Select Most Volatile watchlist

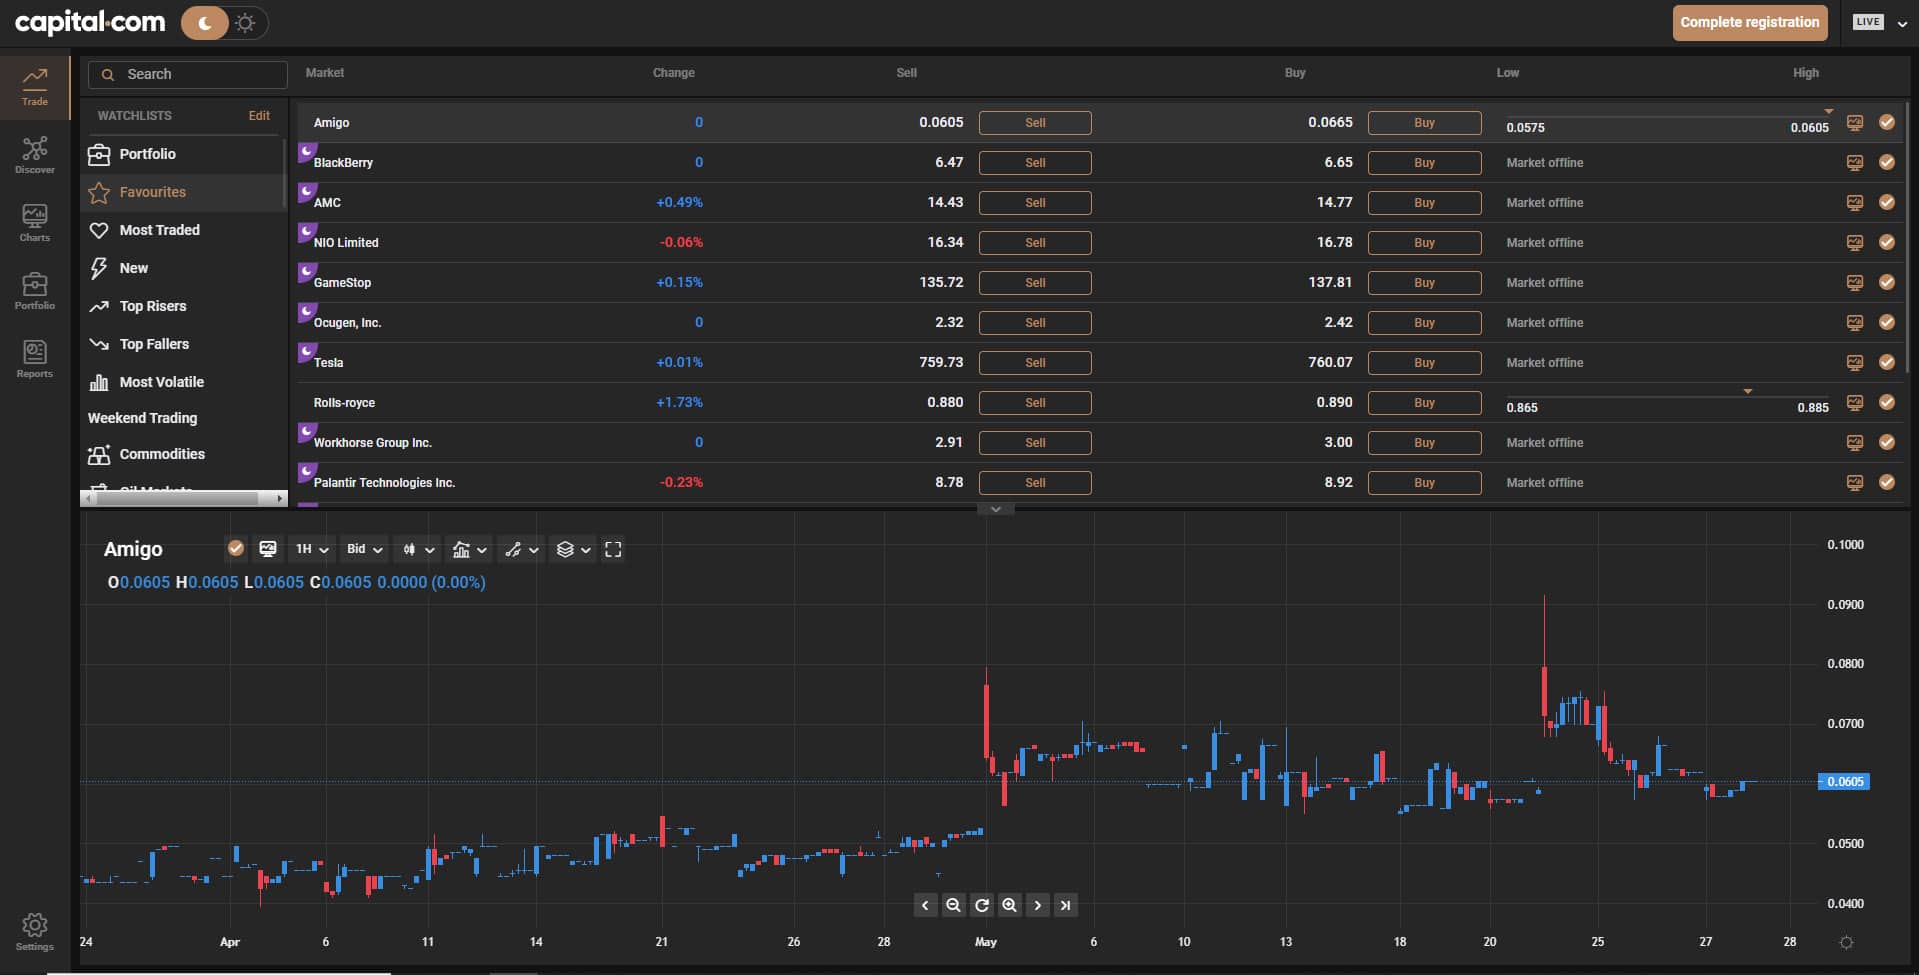pyautogui.click(x=161, y=382)
